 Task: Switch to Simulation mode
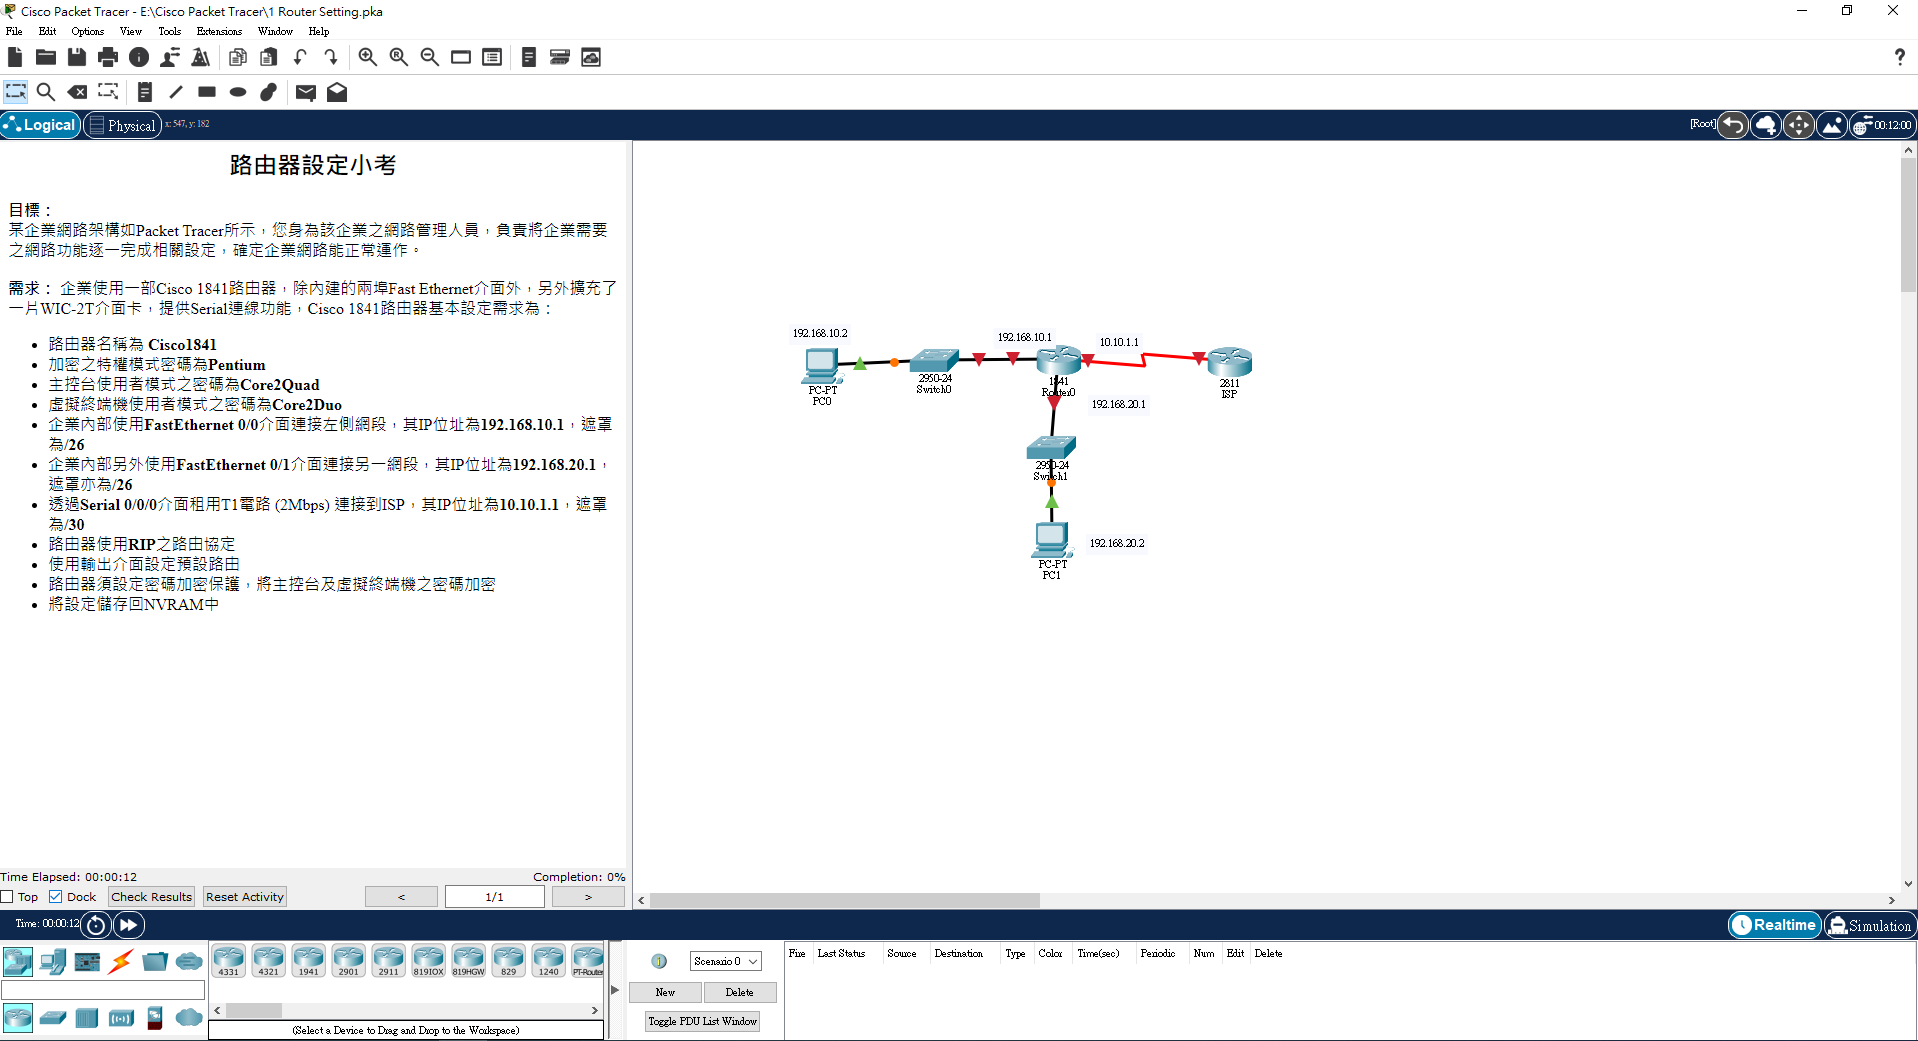(x=1870, y=925)
